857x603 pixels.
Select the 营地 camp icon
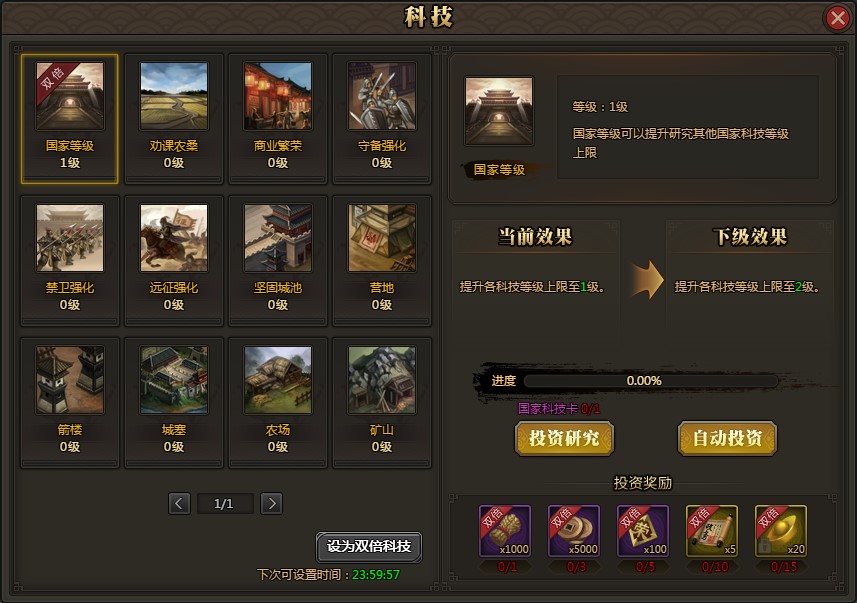381,238
